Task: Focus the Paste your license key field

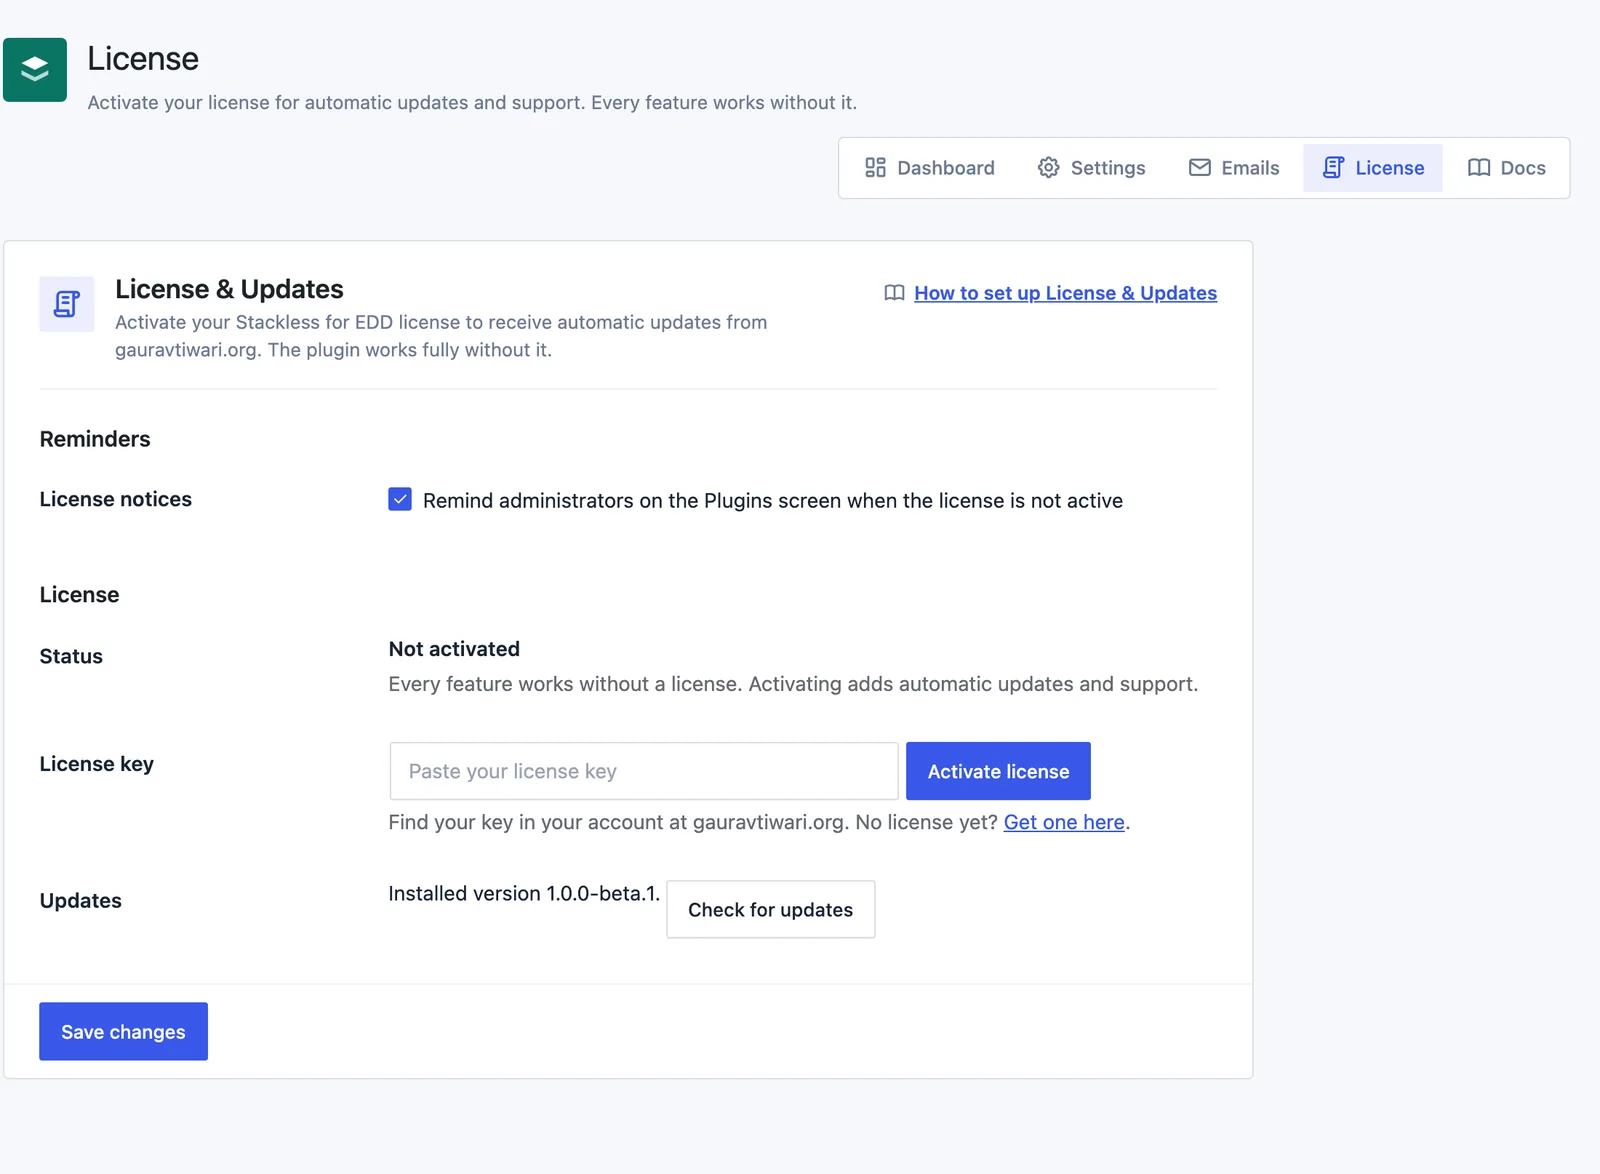Action: pyautogui.click(x=644, y=771)
